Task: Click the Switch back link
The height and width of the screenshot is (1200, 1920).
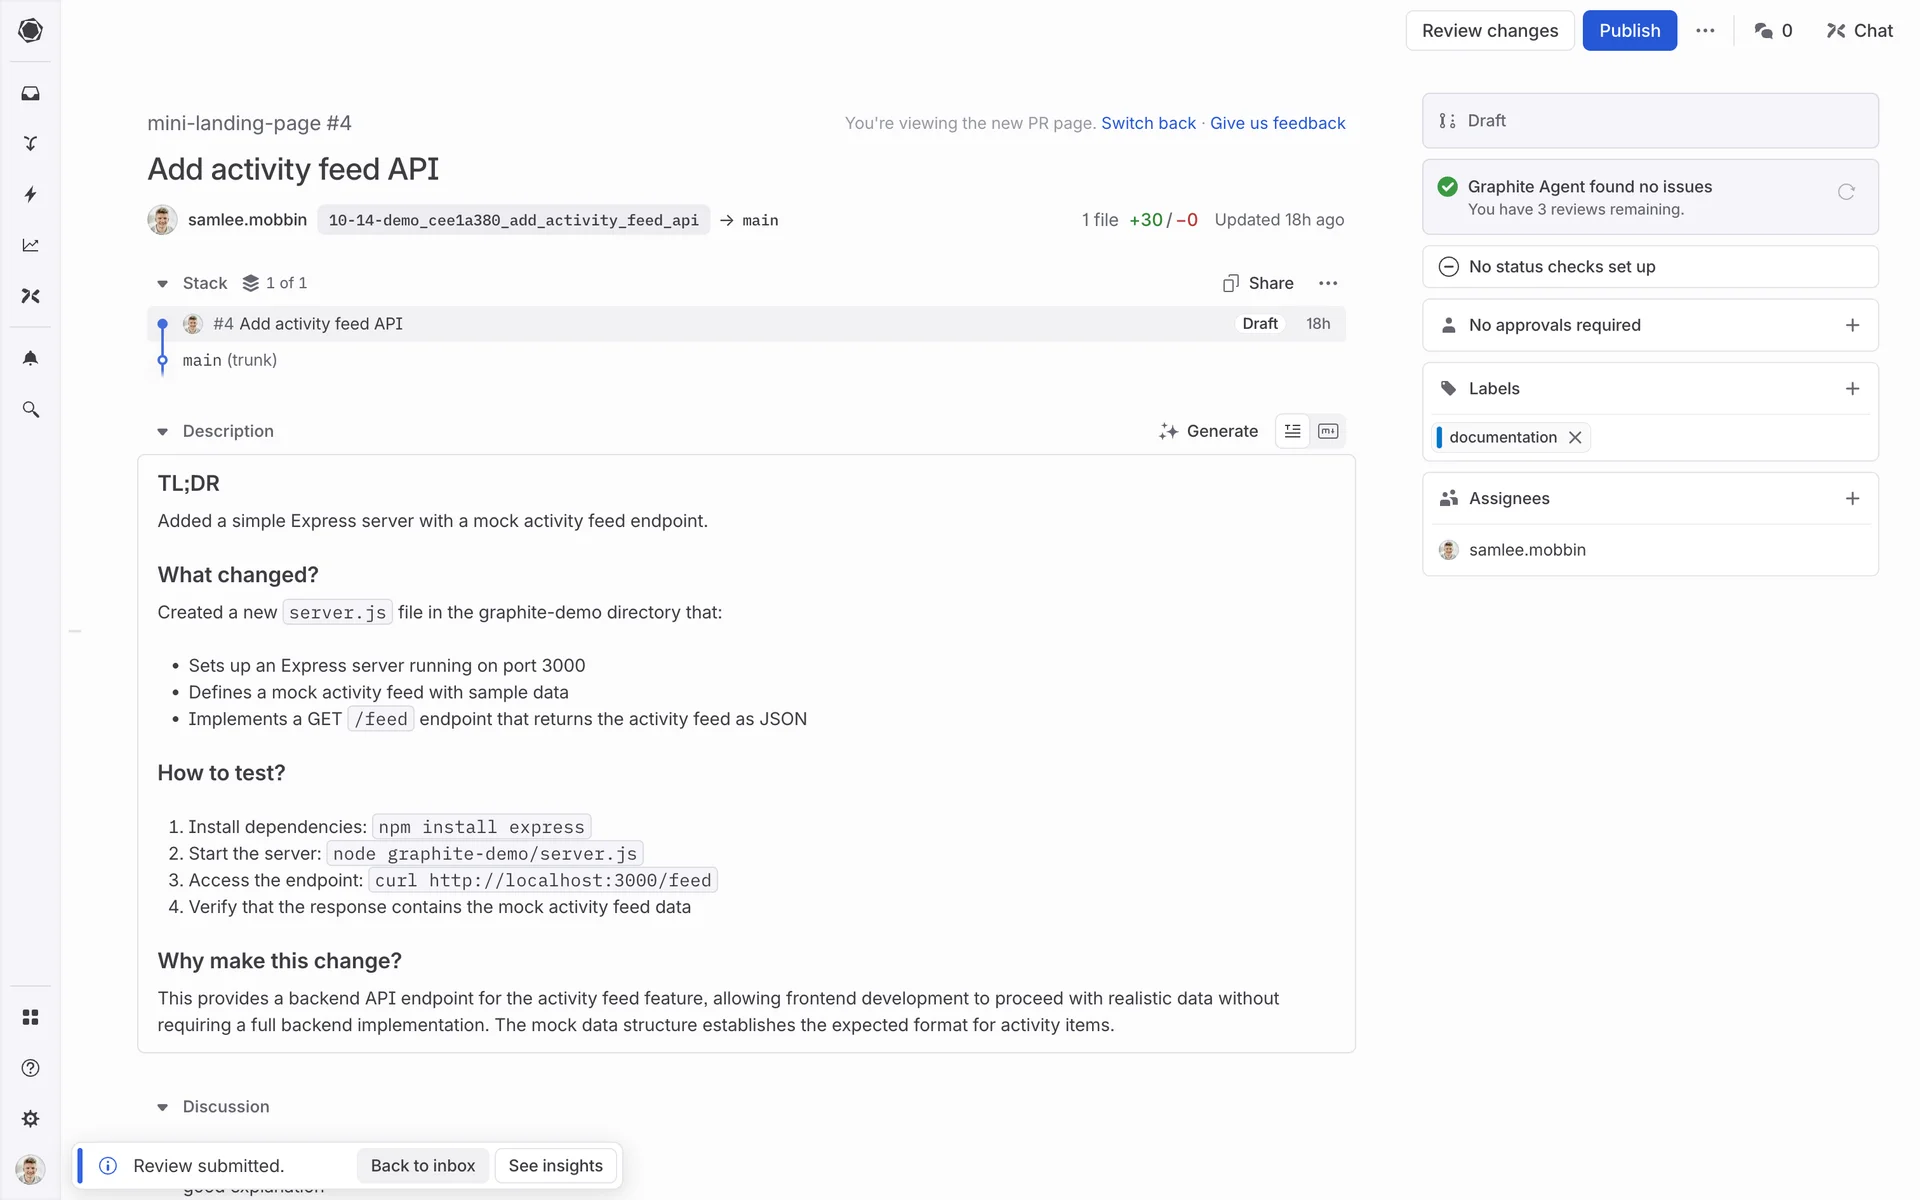Action: point(1148,123)
